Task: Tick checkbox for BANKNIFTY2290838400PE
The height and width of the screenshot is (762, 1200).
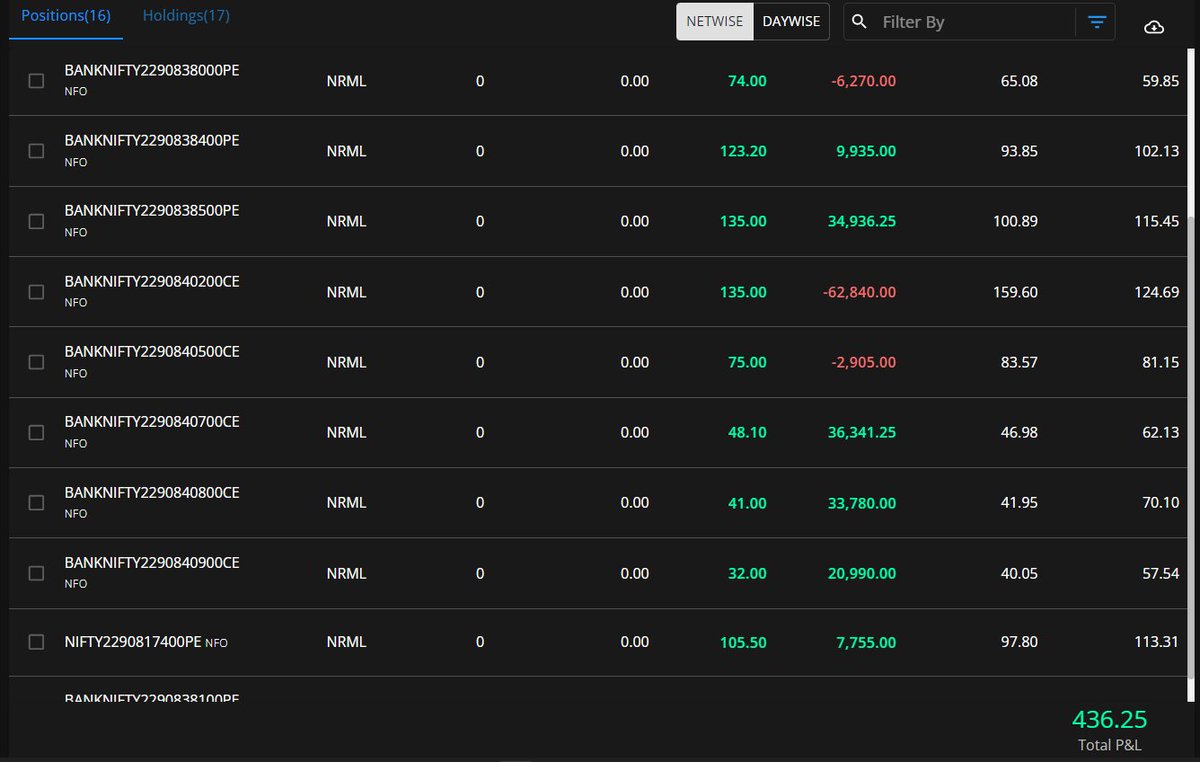Action: click(36, 151)
